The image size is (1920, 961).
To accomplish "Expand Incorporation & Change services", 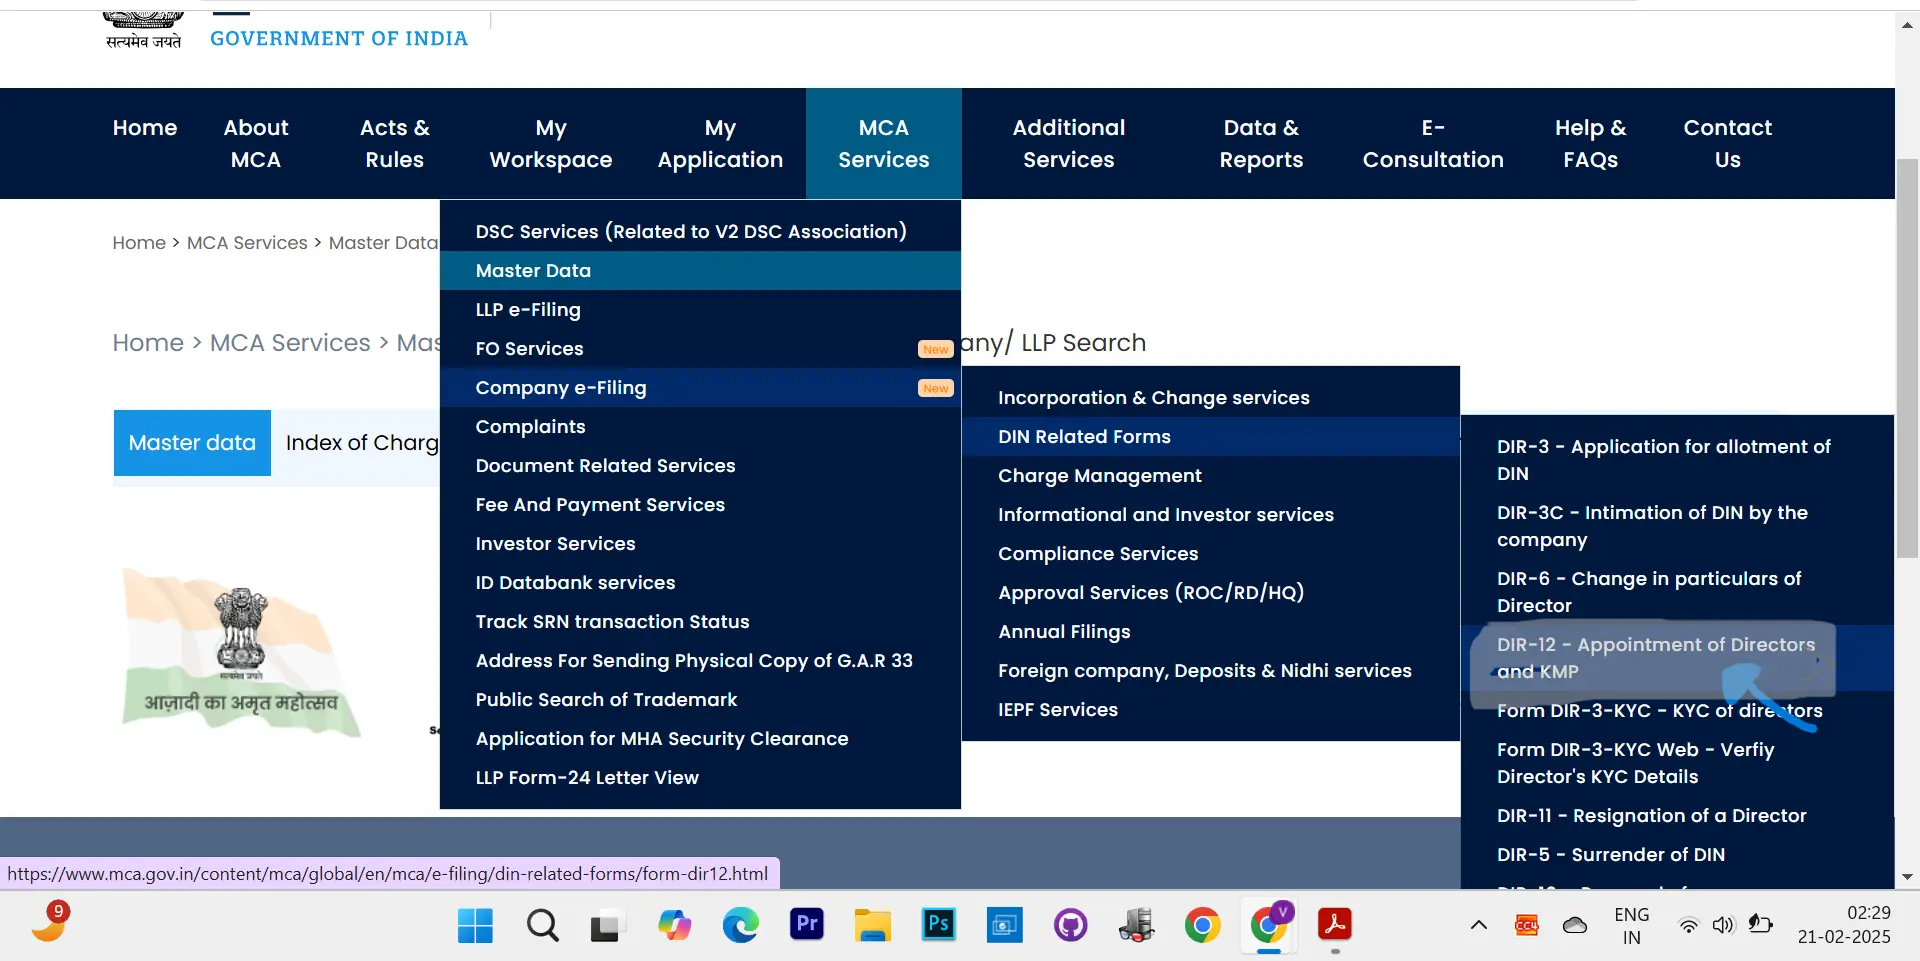I will point(1211,397).
